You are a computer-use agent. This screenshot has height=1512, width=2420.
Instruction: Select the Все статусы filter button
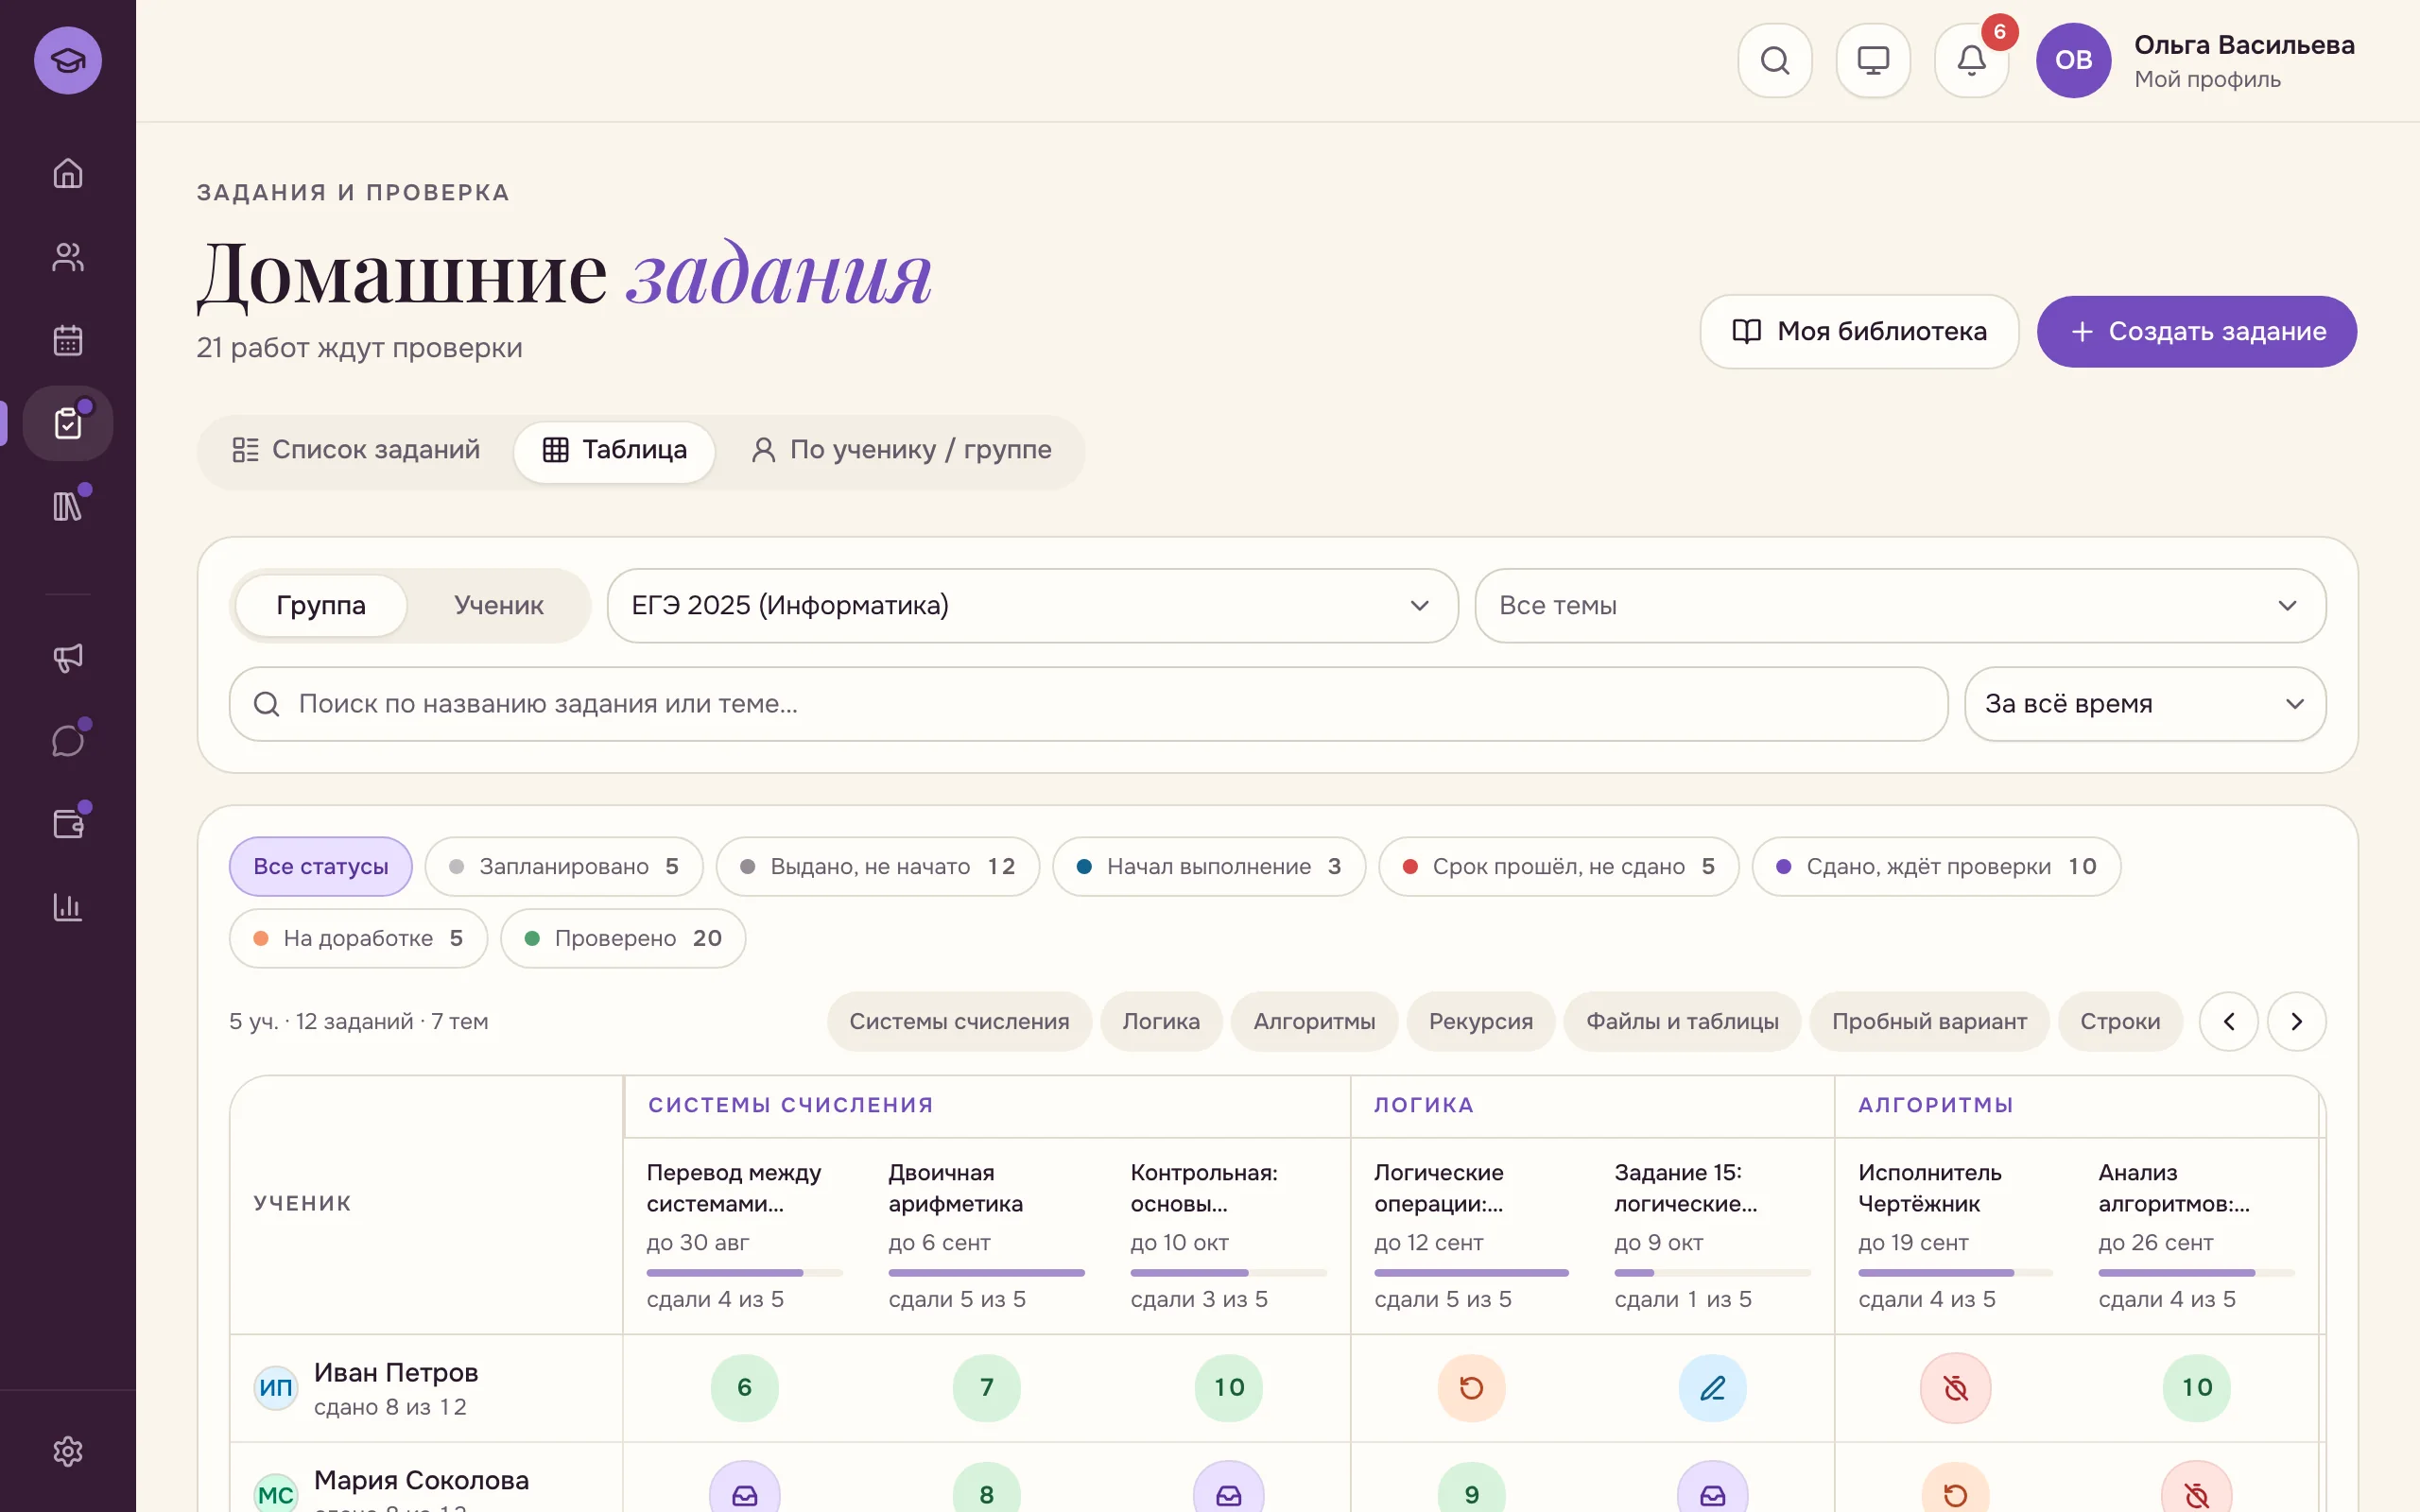coord(321,866)
